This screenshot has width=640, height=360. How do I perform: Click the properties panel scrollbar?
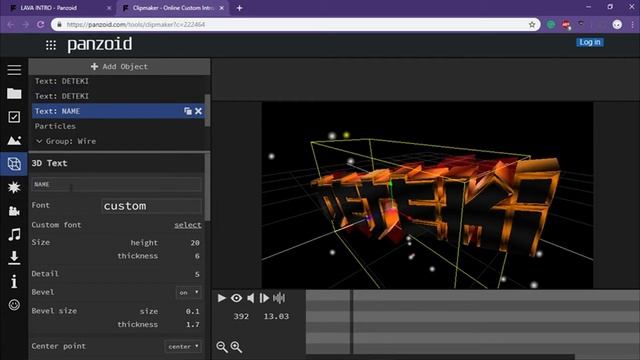pos(207,187)
